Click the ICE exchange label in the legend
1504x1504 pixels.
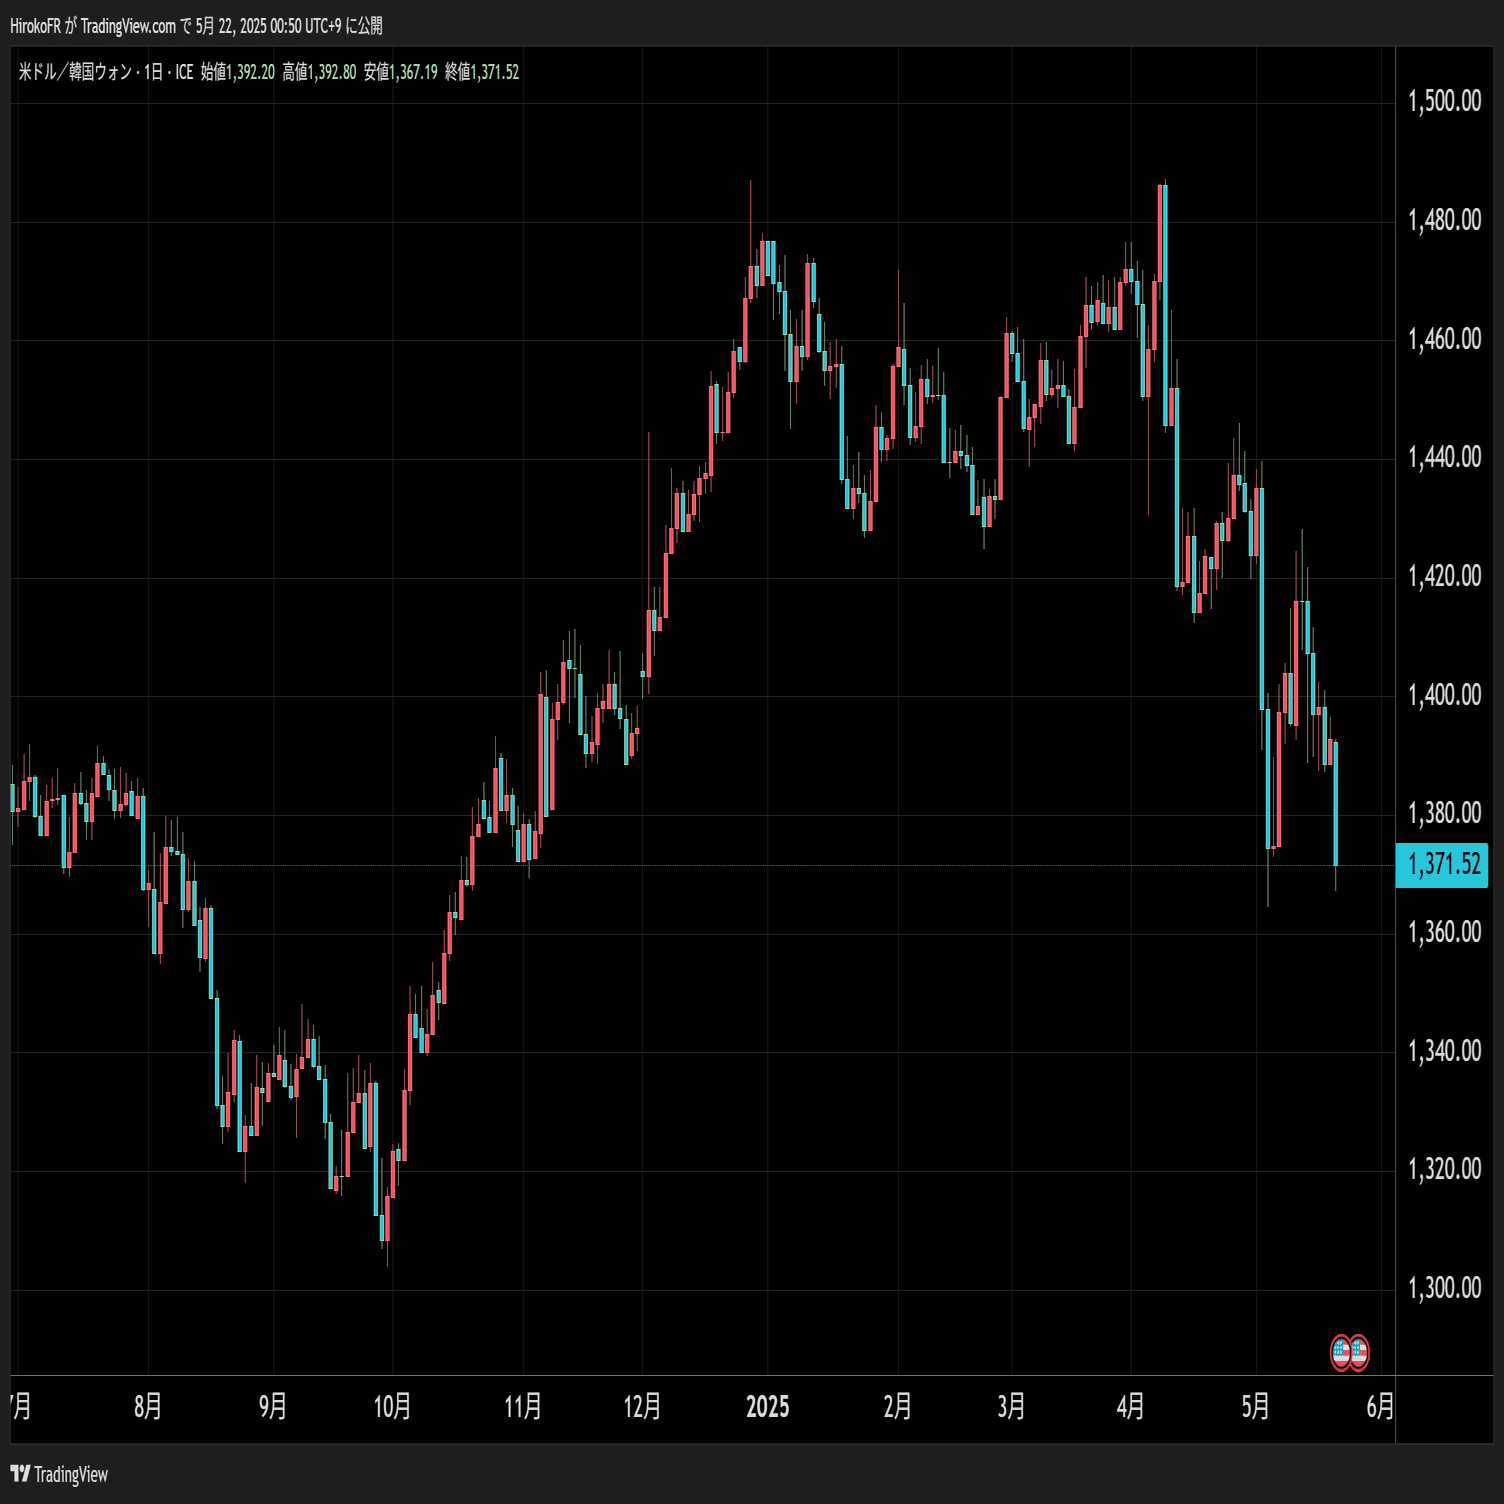tap(184, 72)
